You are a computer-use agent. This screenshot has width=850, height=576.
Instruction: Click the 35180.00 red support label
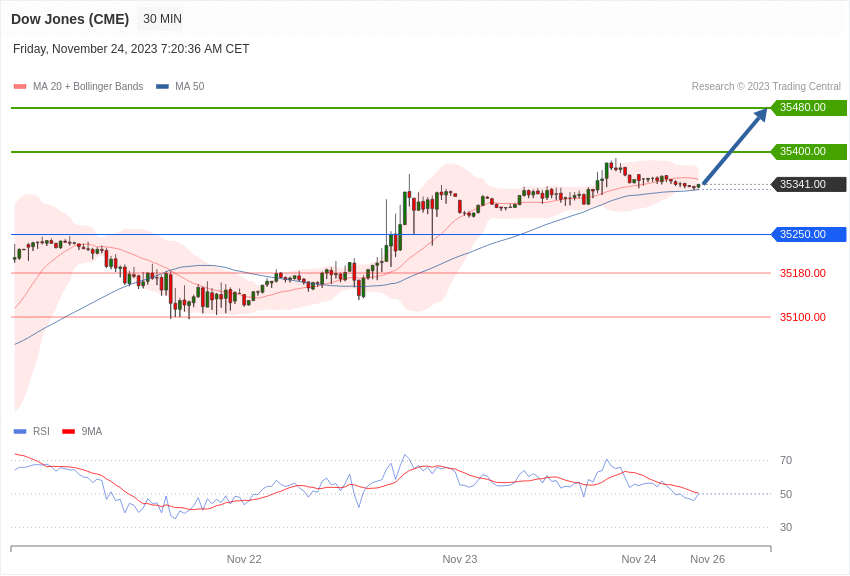802,273
